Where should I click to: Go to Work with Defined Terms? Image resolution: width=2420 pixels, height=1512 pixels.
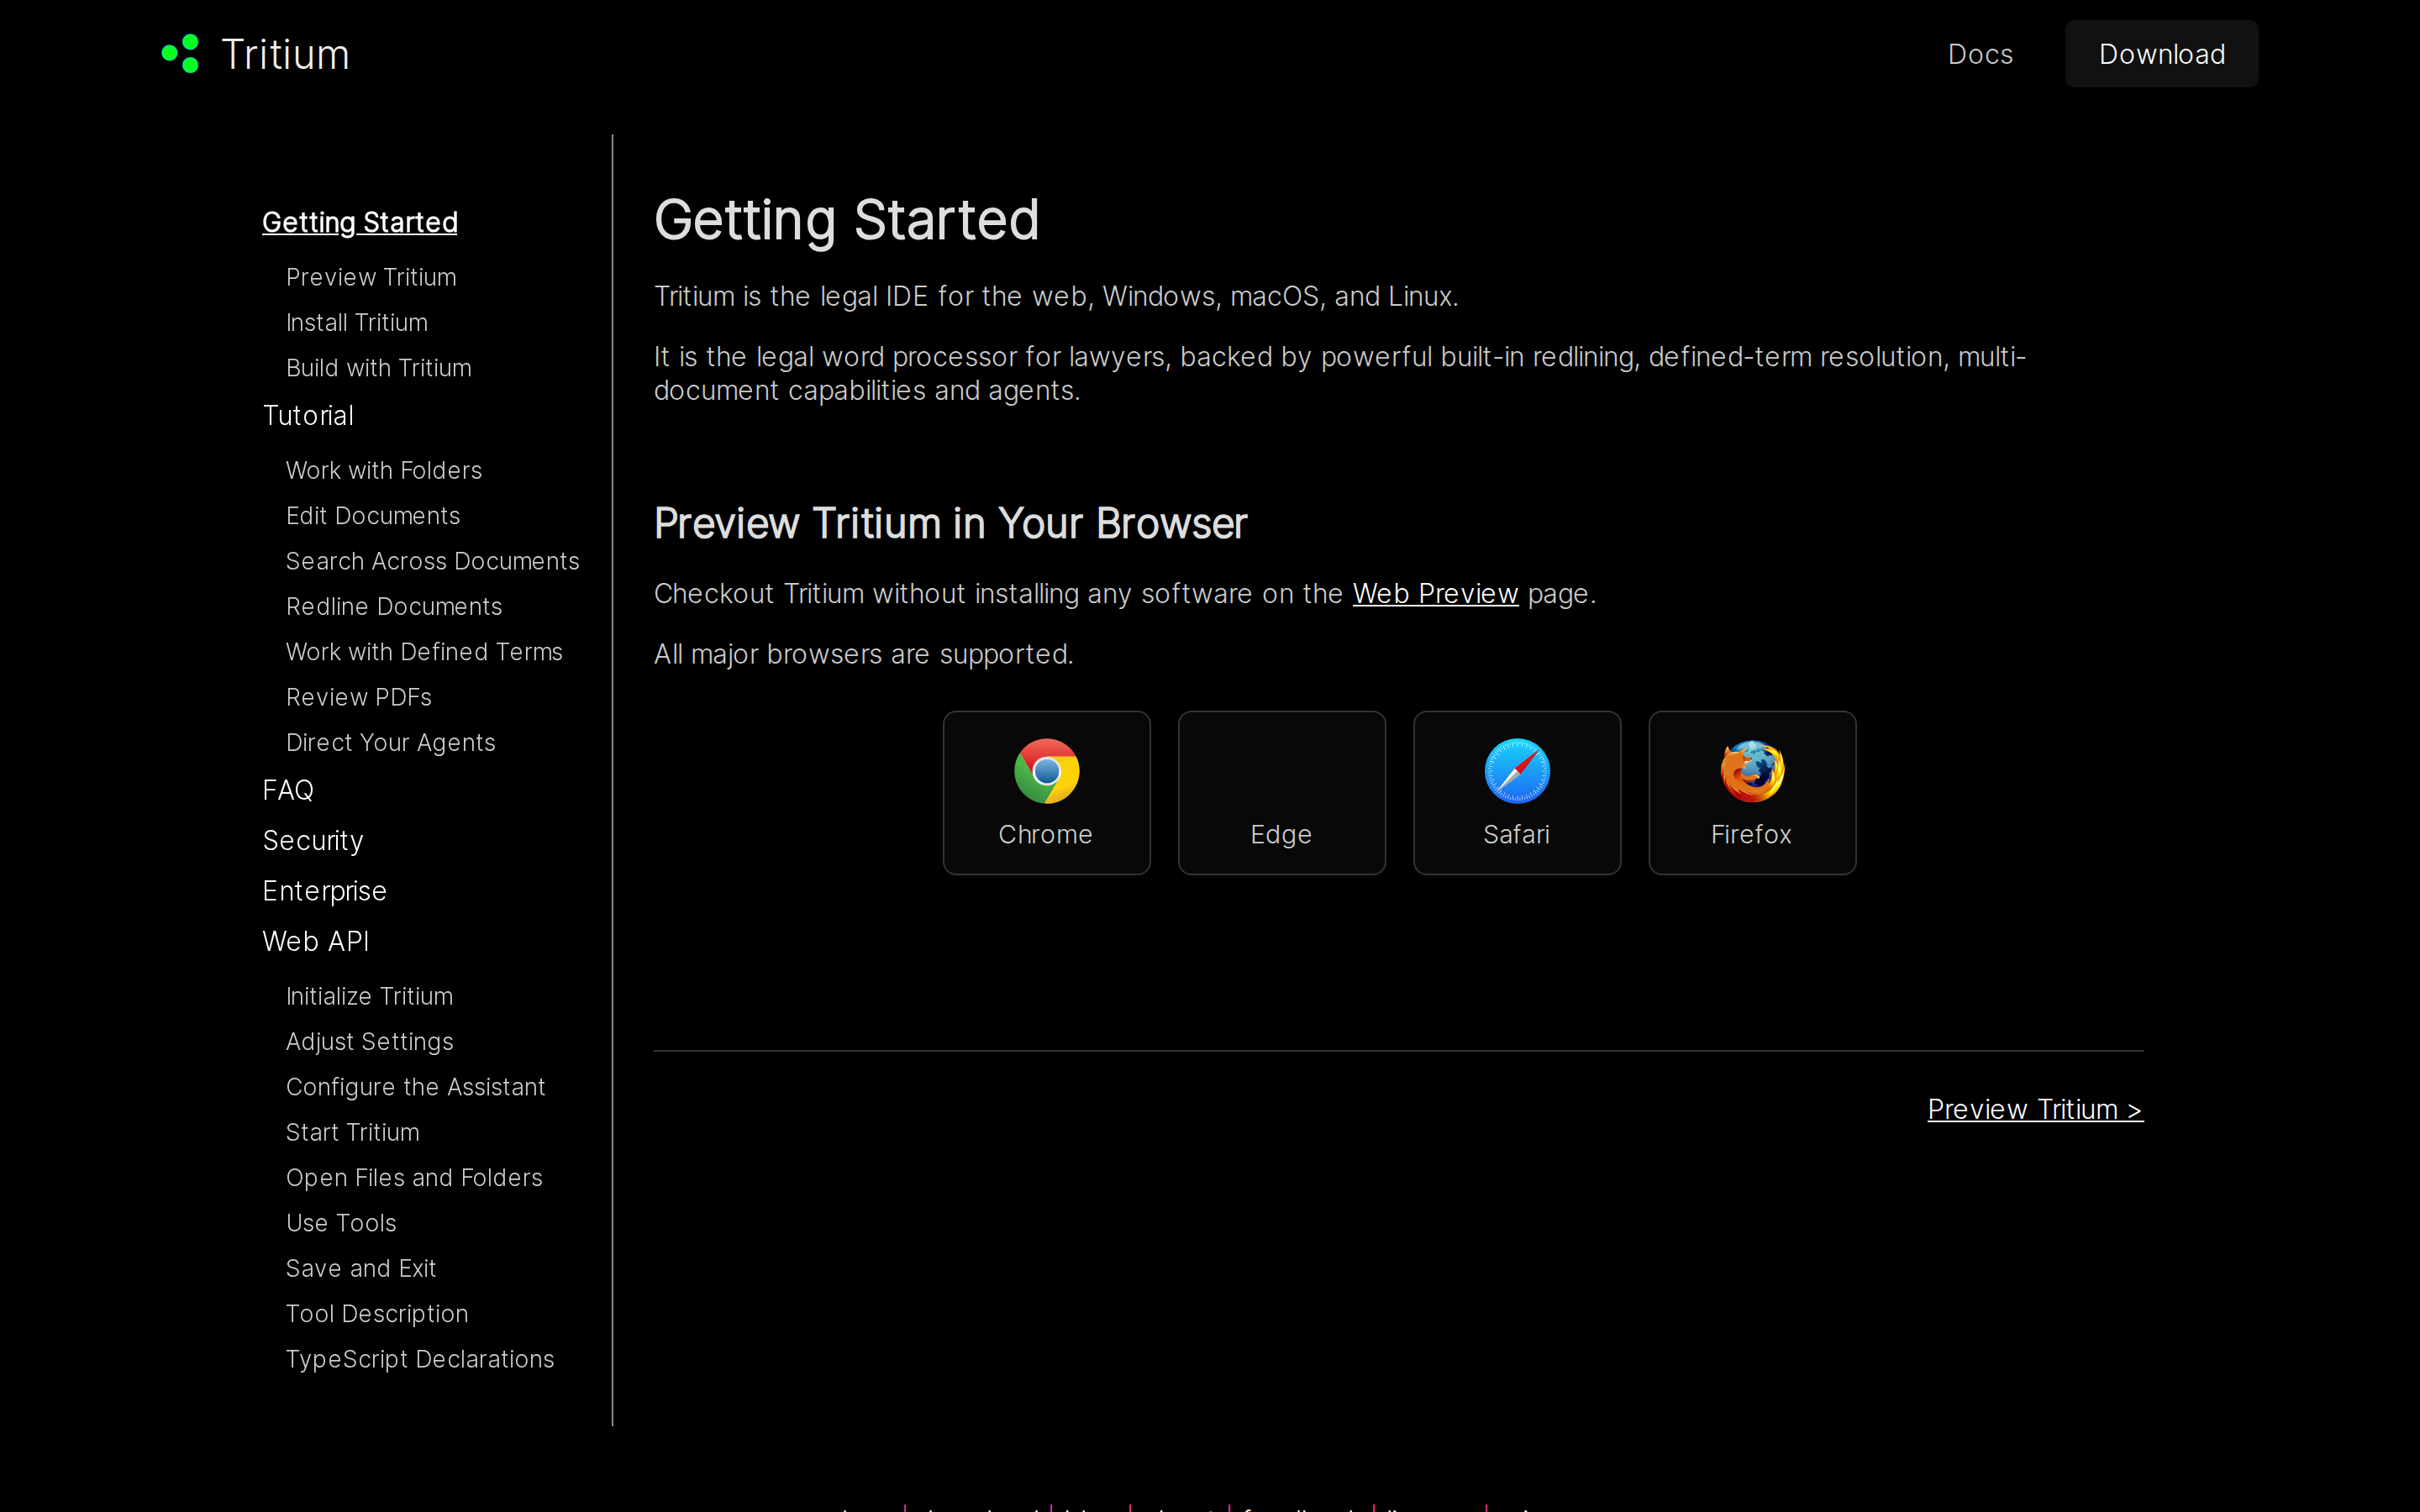coord(425,652)
